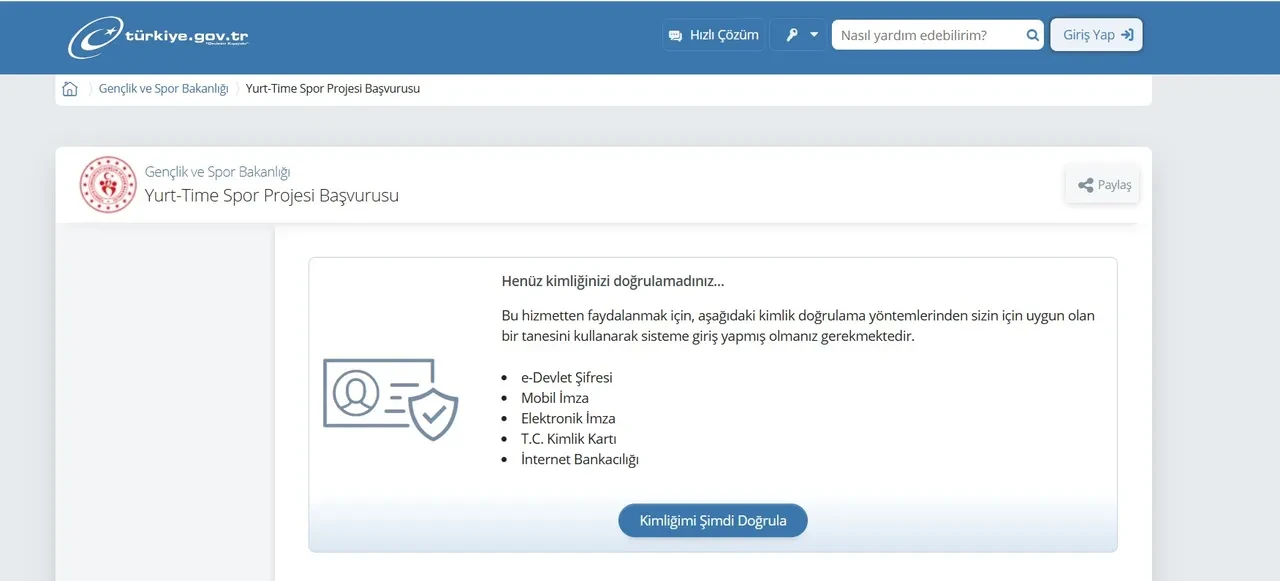Click the key icon in the top bar
1280x581 pixels.
pyautogui.click(x=791, y=33)
